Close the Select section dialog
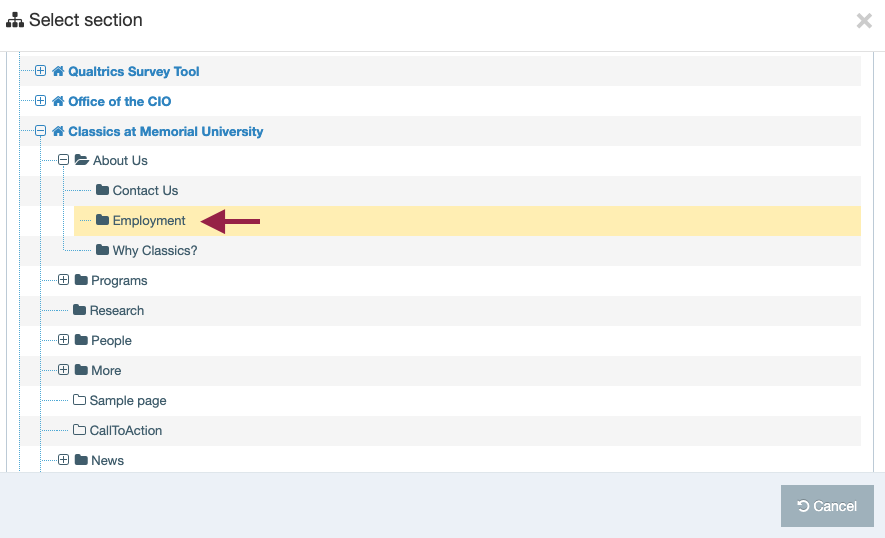885x538 pixels. point(864,21)
